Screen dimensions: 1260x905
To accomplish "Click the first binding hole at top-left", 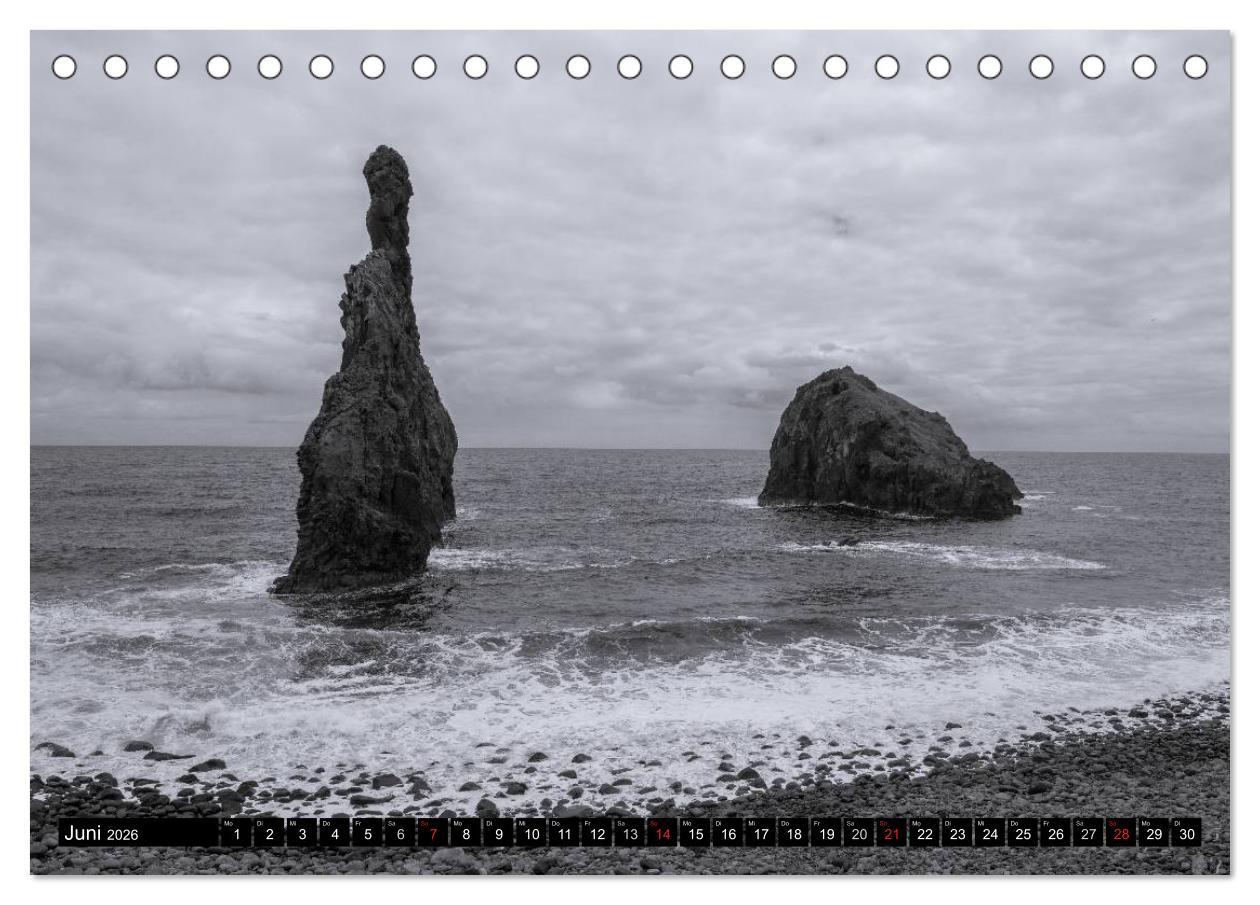I will (x=64, y=67).
